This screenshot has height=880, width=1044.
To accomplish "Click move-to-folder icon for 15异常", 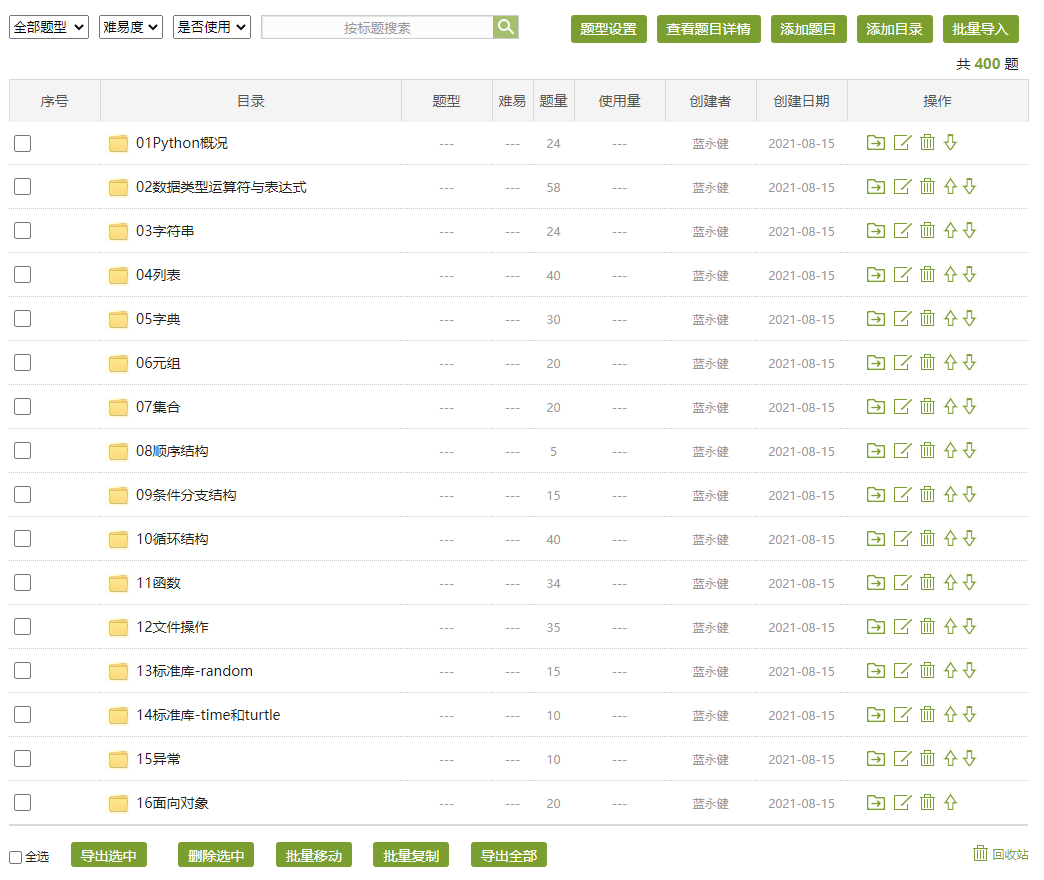I will point(876,758).
